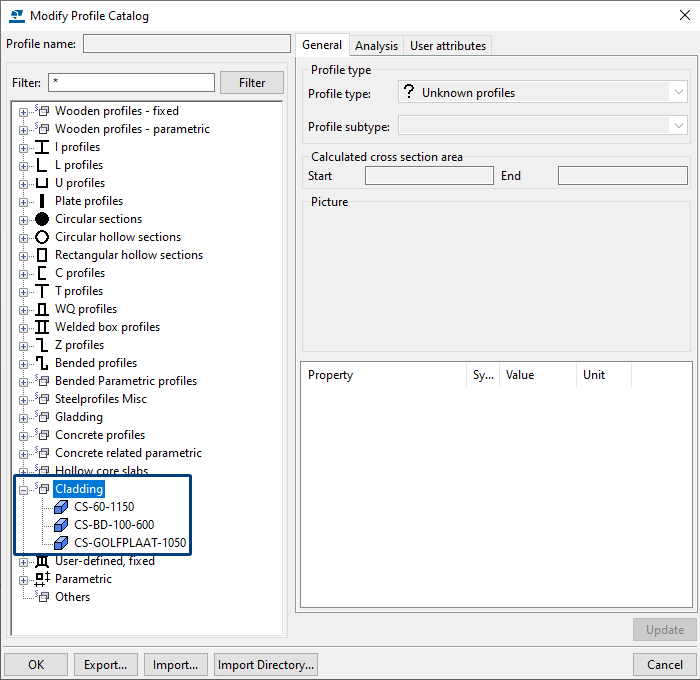This screenshot has height=680, width=700.
Task: Click the I profiles beam icon
Action: (42, 147)
